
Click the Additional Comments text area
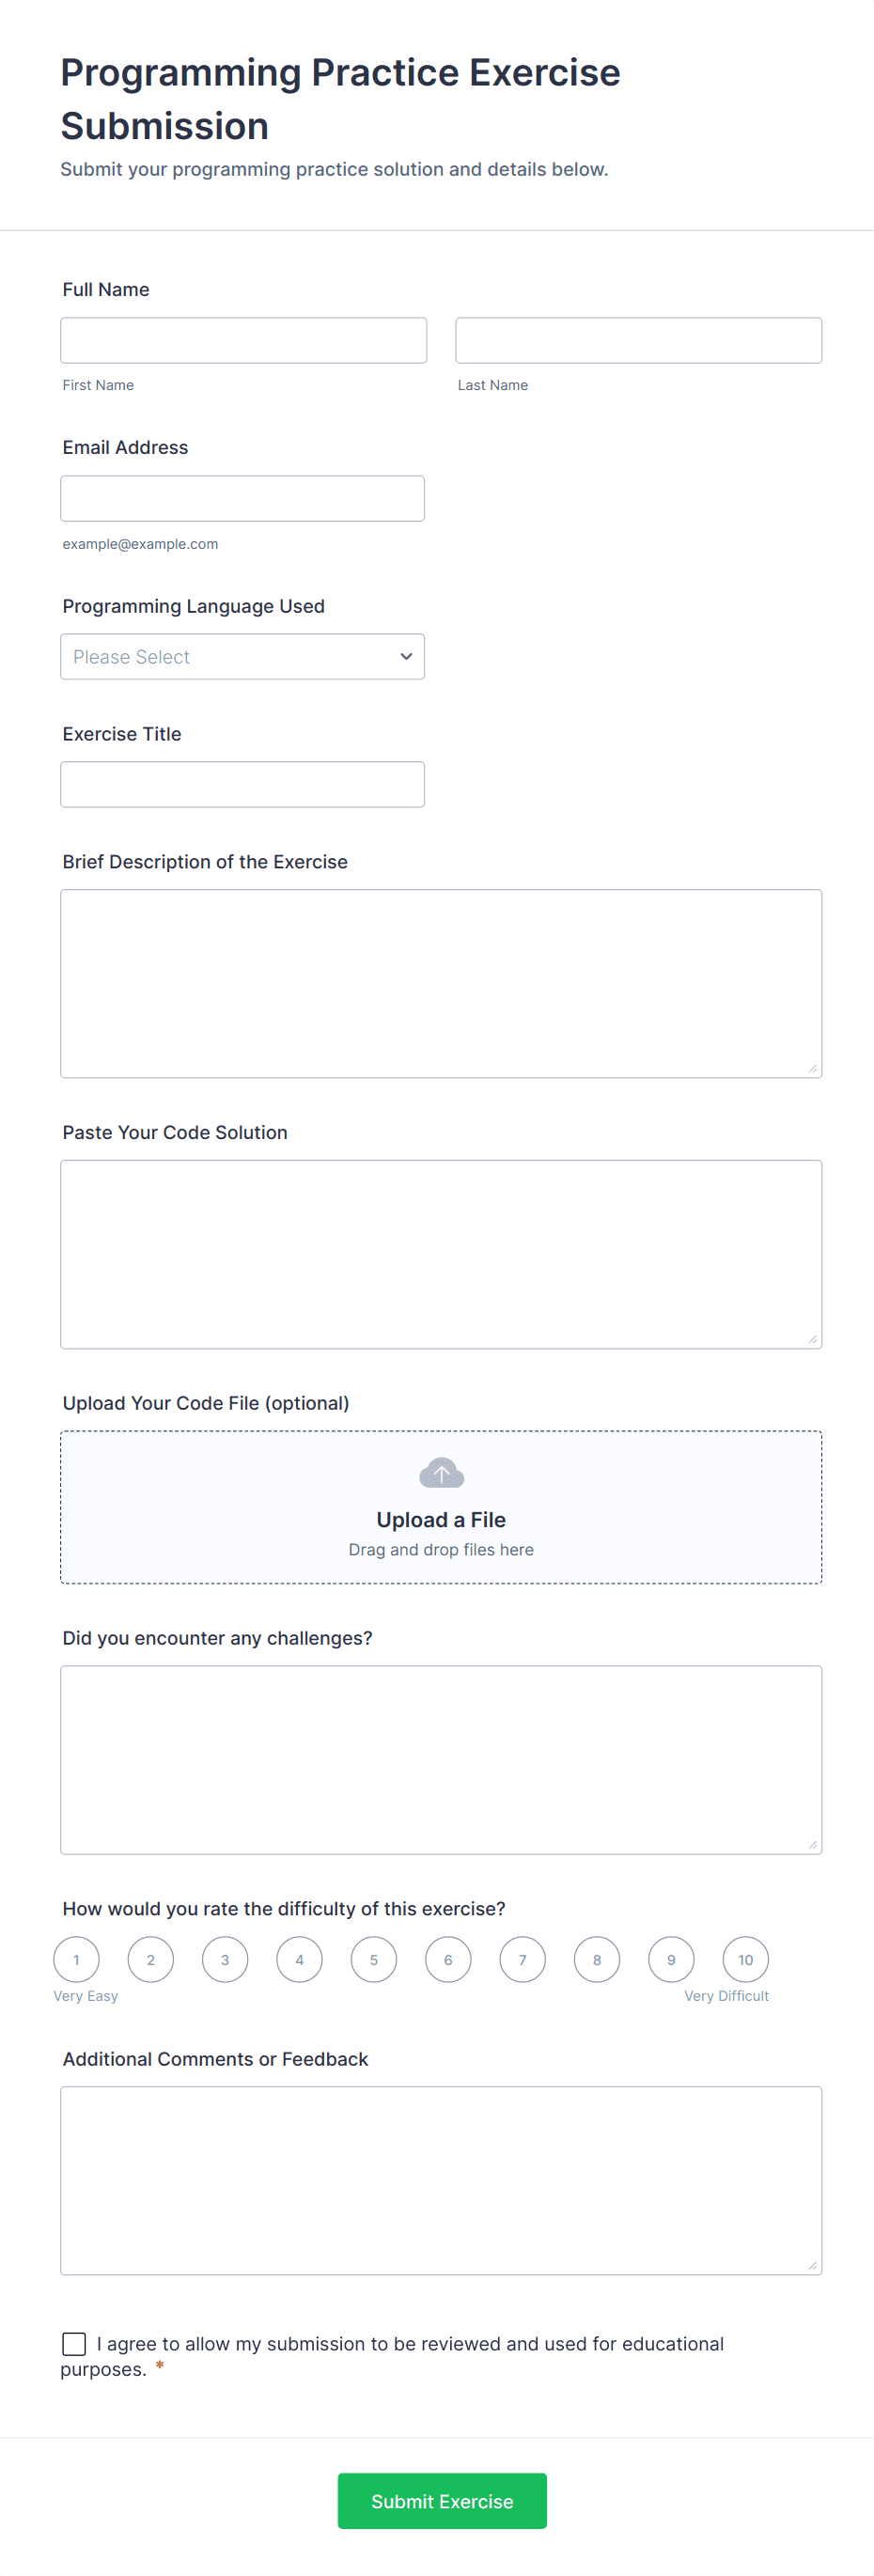441,2181
